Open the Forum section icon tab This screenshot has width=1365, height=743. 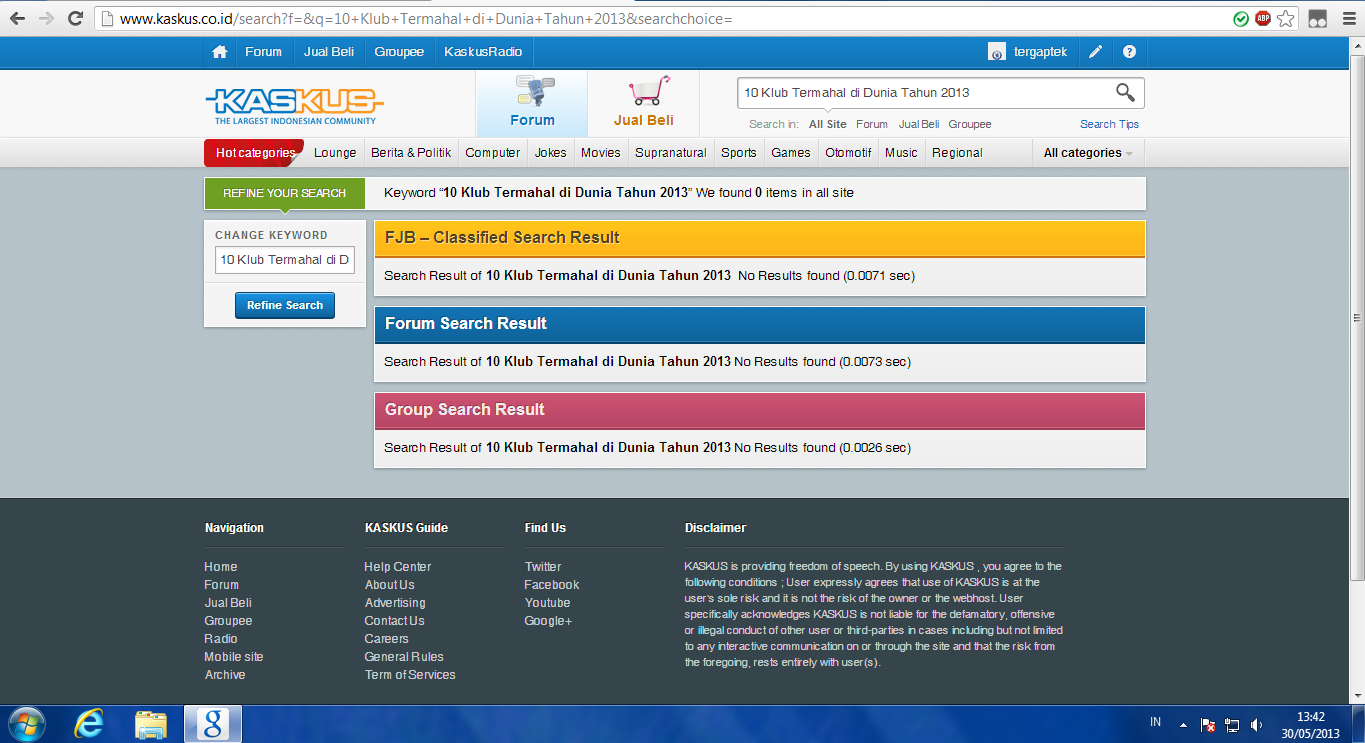(x=532, y=103)
